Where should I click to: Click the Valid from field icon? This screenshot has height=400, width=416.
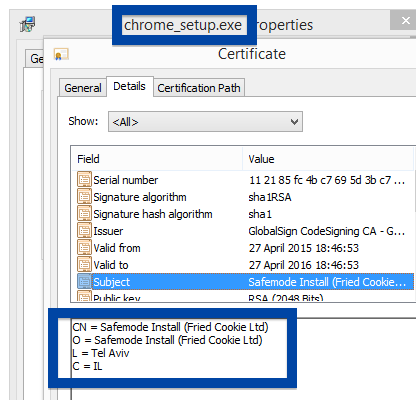(x=84, y=248)
